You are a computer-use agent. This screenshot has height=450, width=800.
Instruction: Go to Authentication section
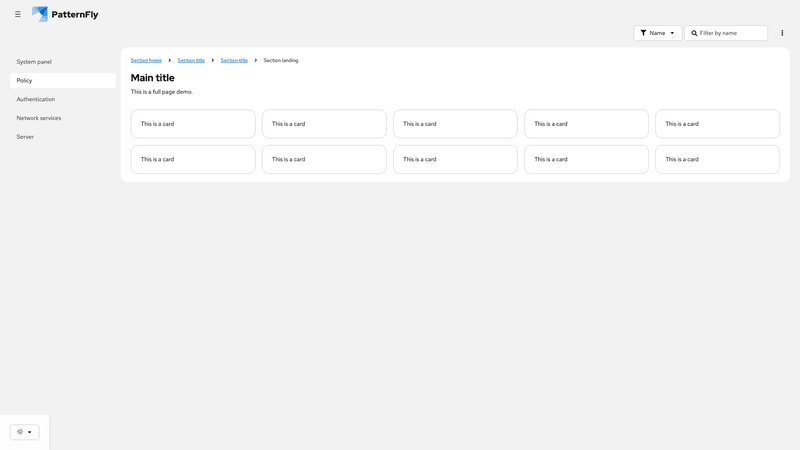point(63,99)
